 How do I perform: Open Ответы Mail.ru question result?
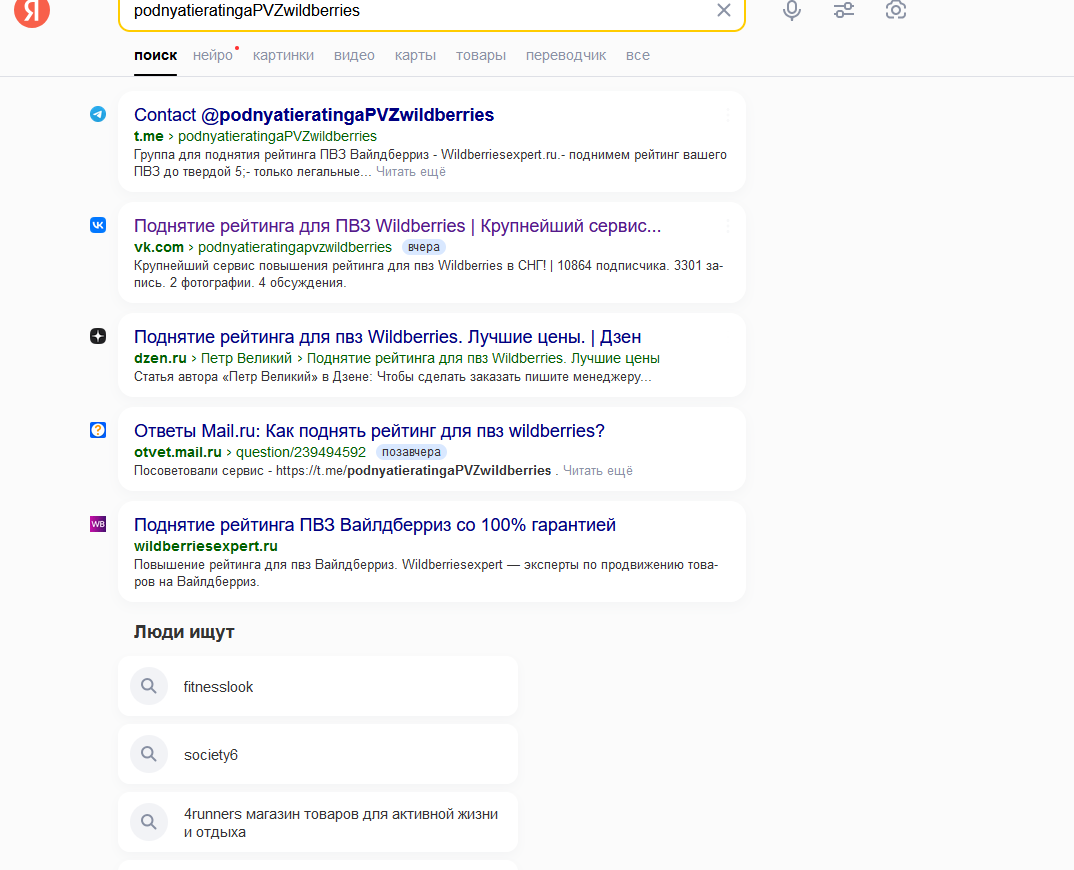(369, 430)
